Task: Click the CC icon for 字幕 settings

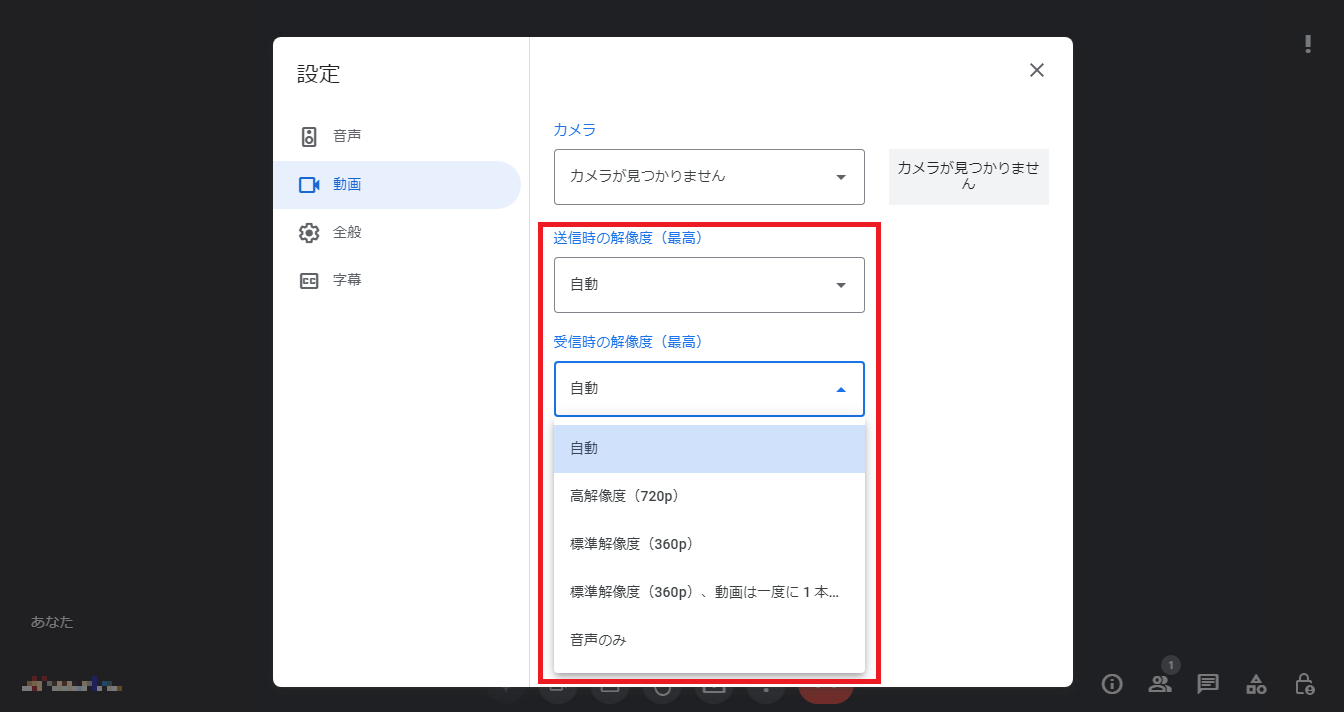Action: (309, 281)
